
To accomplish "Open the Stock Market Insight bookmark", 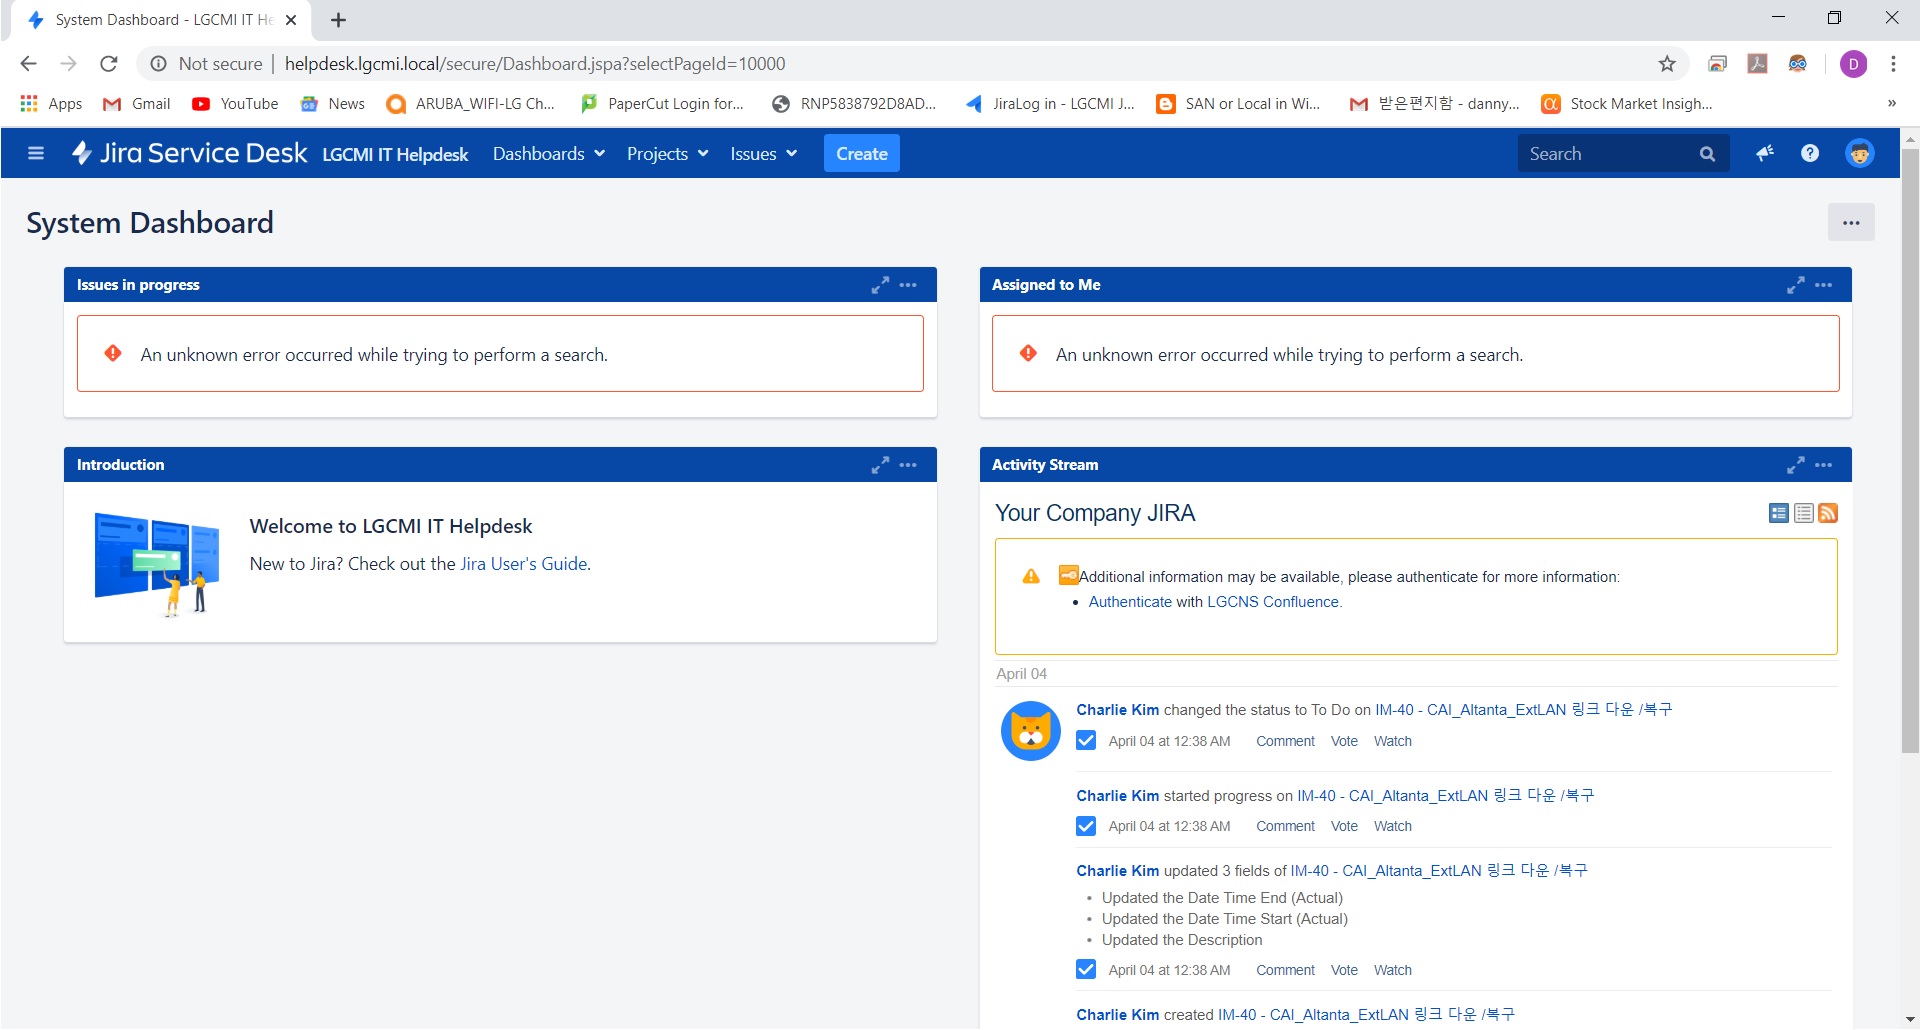I will click(x=1627, y=104).
